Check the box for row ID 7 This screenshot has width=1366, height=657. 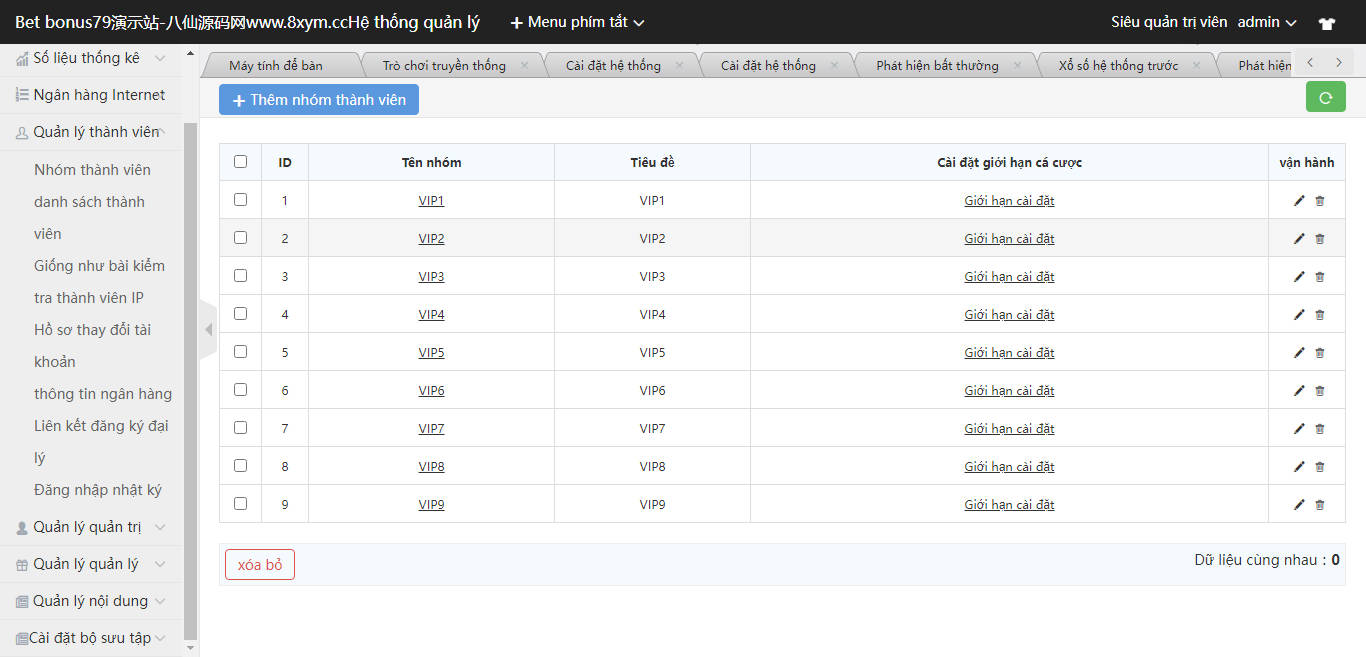click(240, 427)
